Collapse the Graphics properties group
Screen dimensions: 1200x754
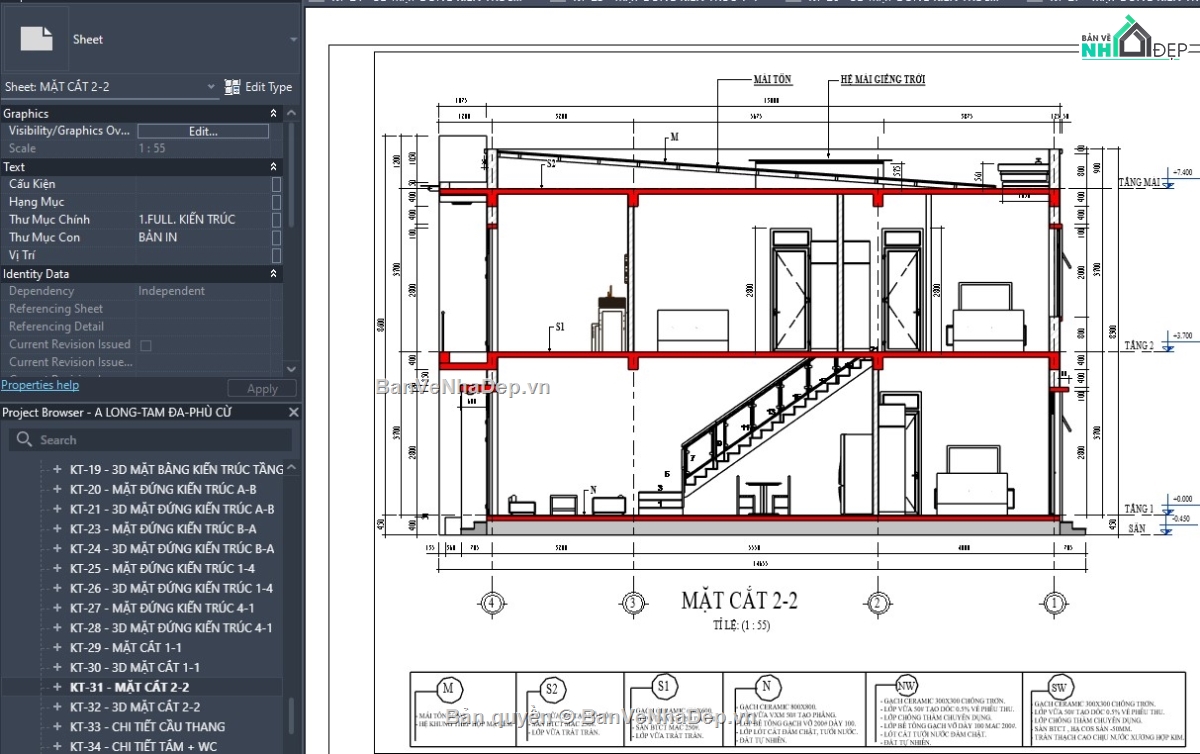(274, 114)
